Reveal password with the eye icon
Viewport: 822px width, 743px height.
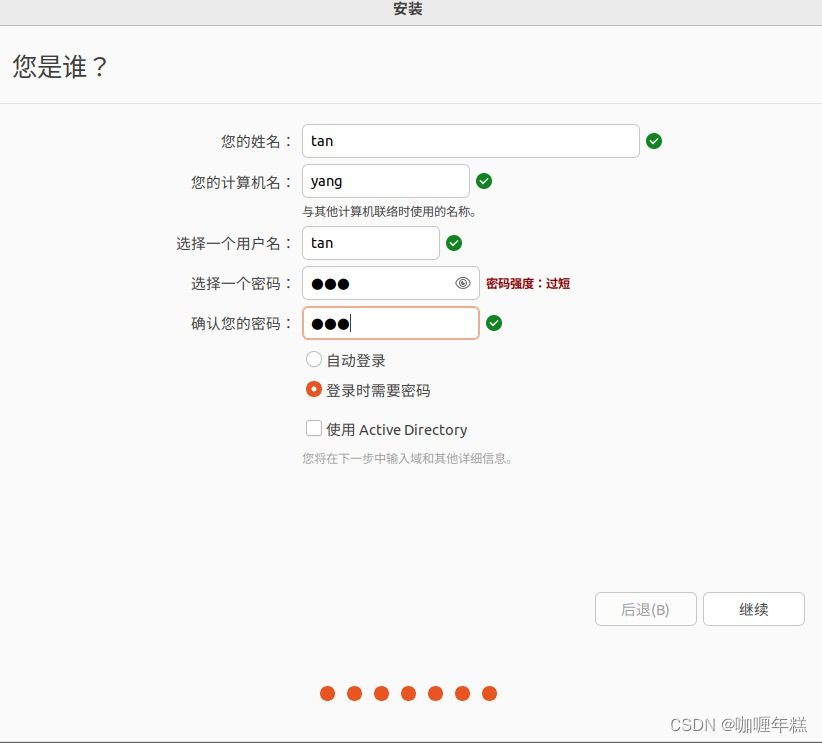[x=463, y=283]
